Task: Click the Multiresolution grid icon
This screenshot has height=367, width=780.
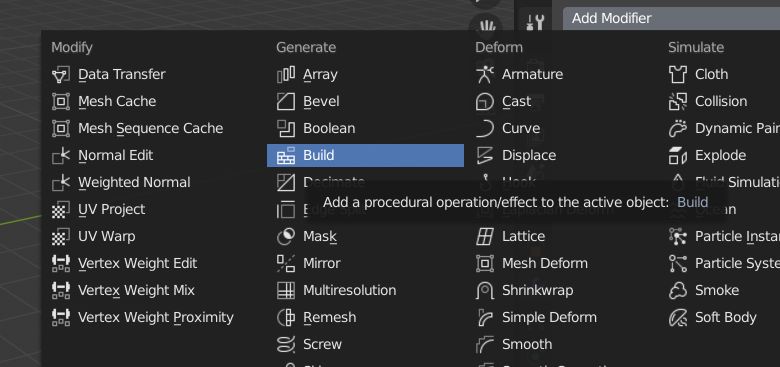Action: coord(286,290)
